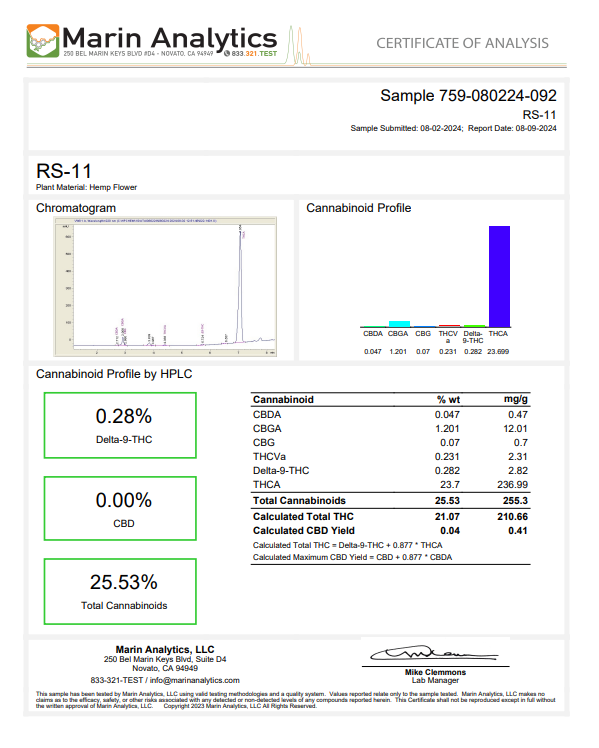Click the Lab Manager signature image

coord(434,653)
